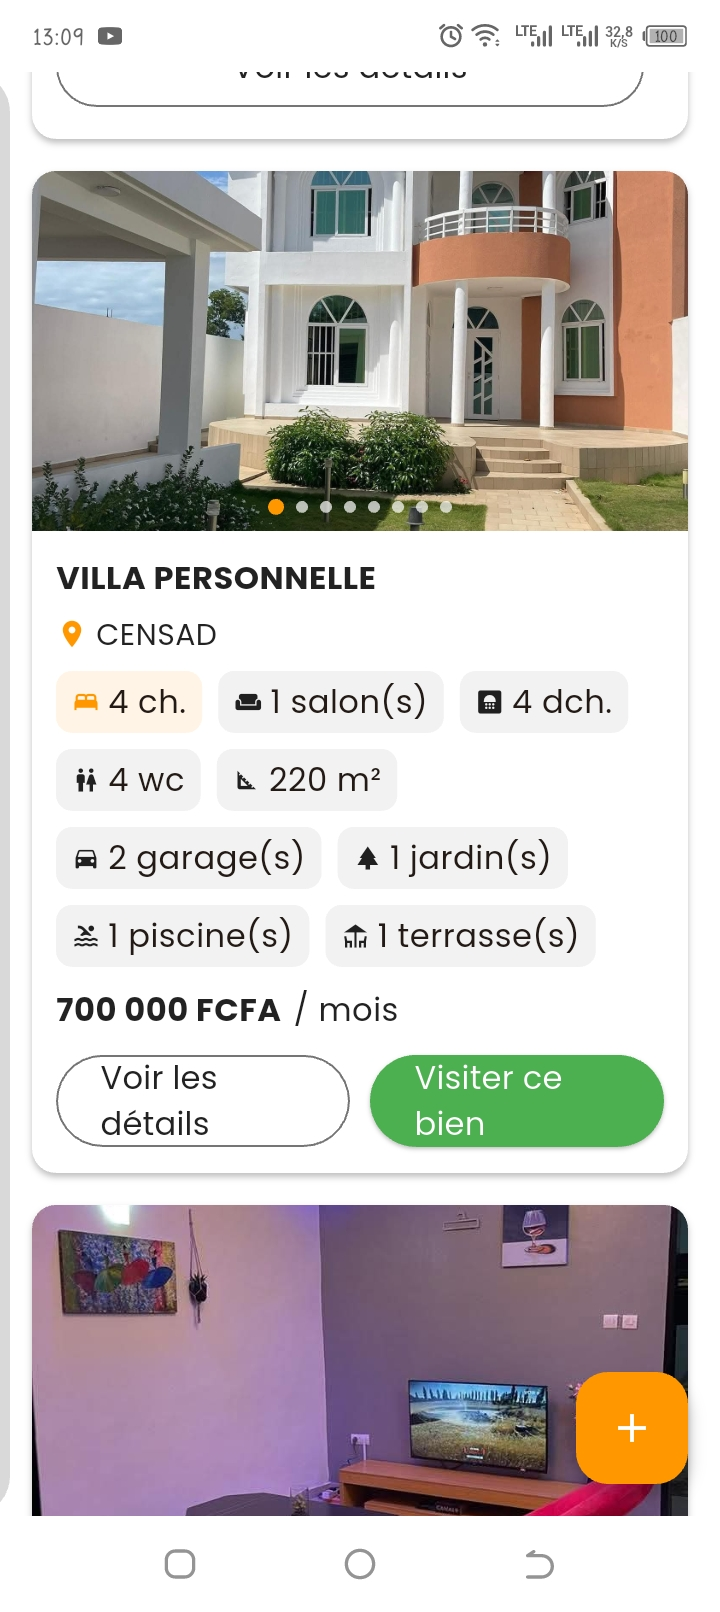This screenshot has height=1612, width=720.
Task: Tap the area ruler icon for 220 m²
Action: coord(246,781)
